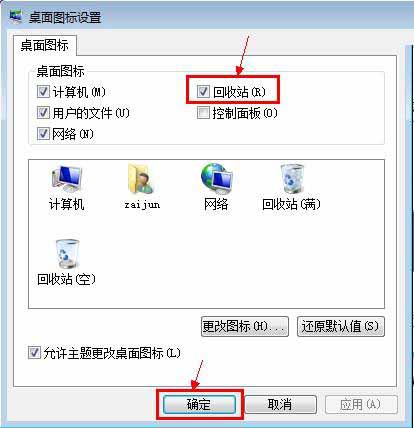Viewport: 414px width, 428px height.
Task: Click the 应用(A) apply button
Action: (361, 404)
